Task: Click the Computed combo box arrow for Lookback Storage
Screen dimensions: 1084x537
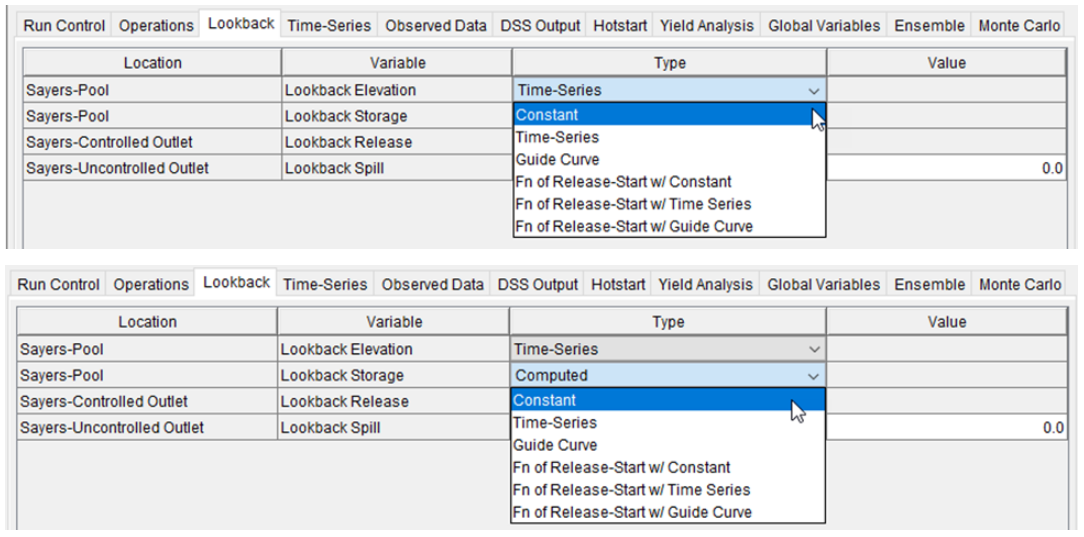Action: point(813,376)
